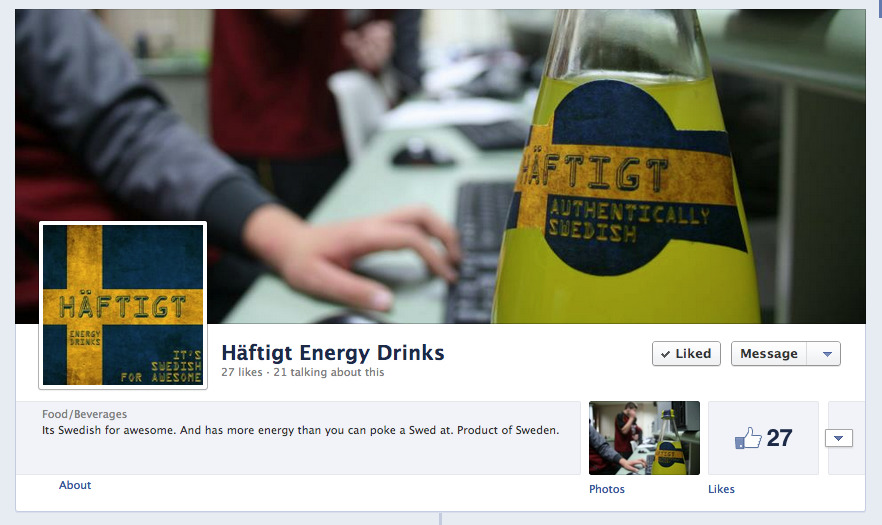
Task: Click the Food/Beverages category label
Action: (84, 414)
